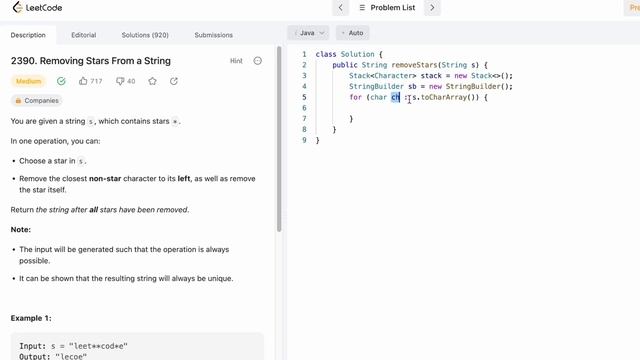Dislike the problem with thumbs down
This screenshot has width=640, height=360.
click(125, 81)
